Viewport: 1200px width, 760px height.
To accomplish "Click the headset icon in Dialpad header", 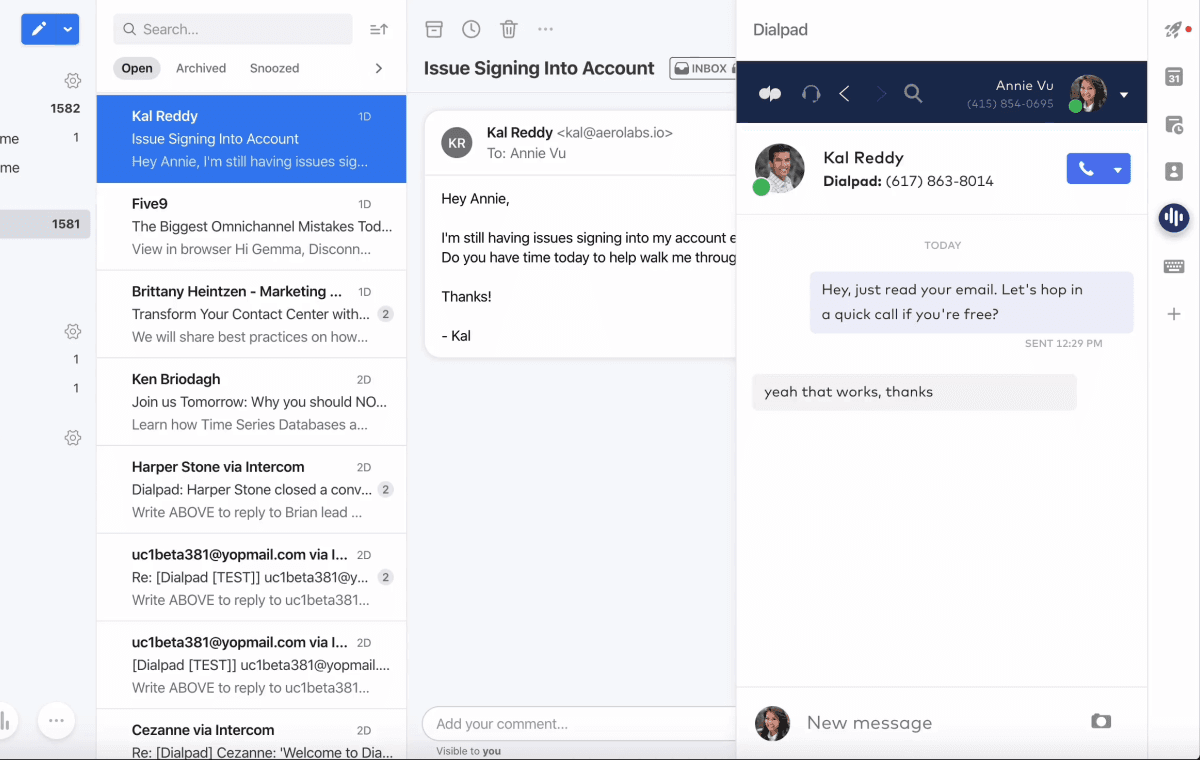I will [x=811, y=94].
